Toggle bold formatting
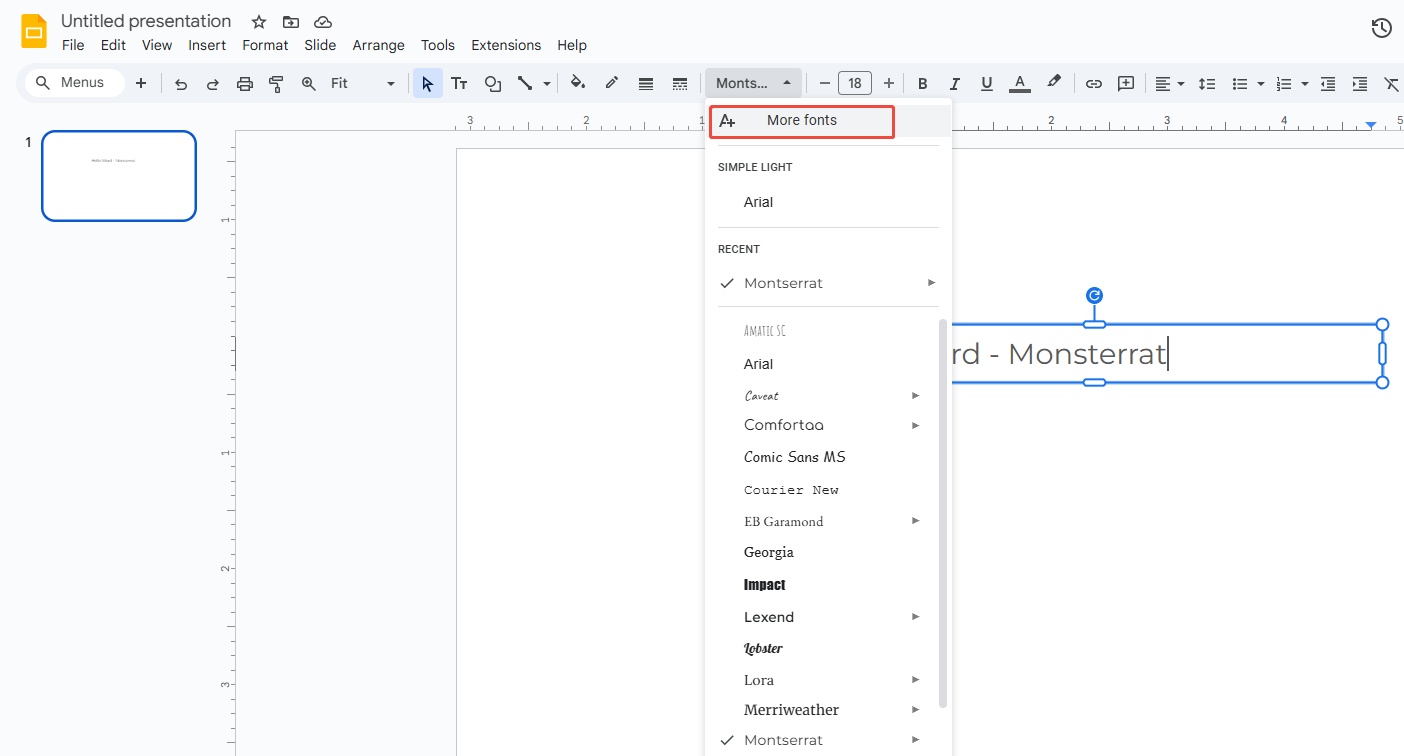 pos(922,83)
